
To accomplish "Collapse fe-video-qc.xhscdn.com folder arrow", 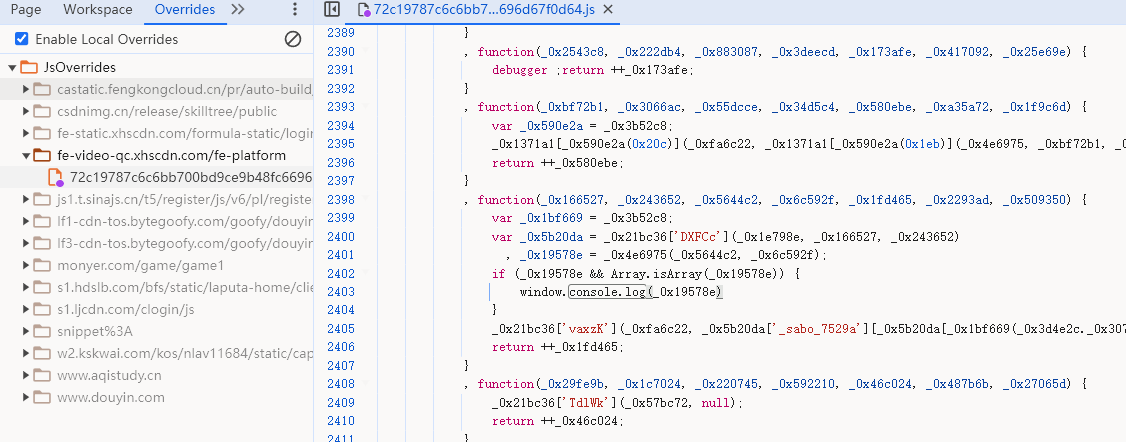I will [x=26, y=155].
